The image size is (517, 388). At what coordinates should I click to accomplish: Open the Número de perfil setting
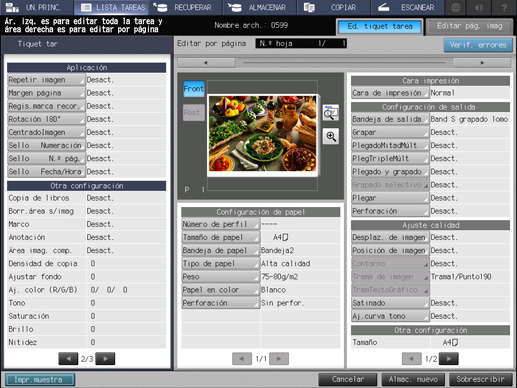tap(221, 224)
